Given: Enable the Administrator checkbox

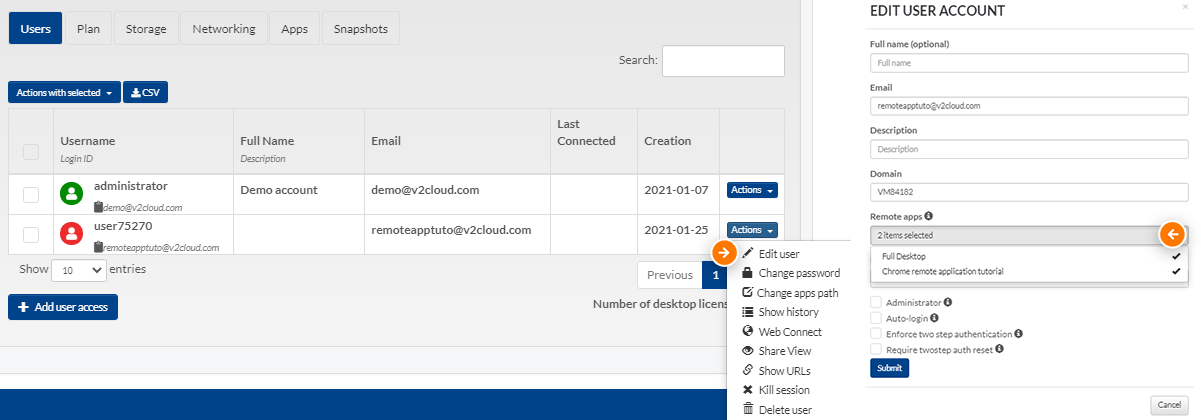Looking at the screenshot, I should tap(876, 302).
